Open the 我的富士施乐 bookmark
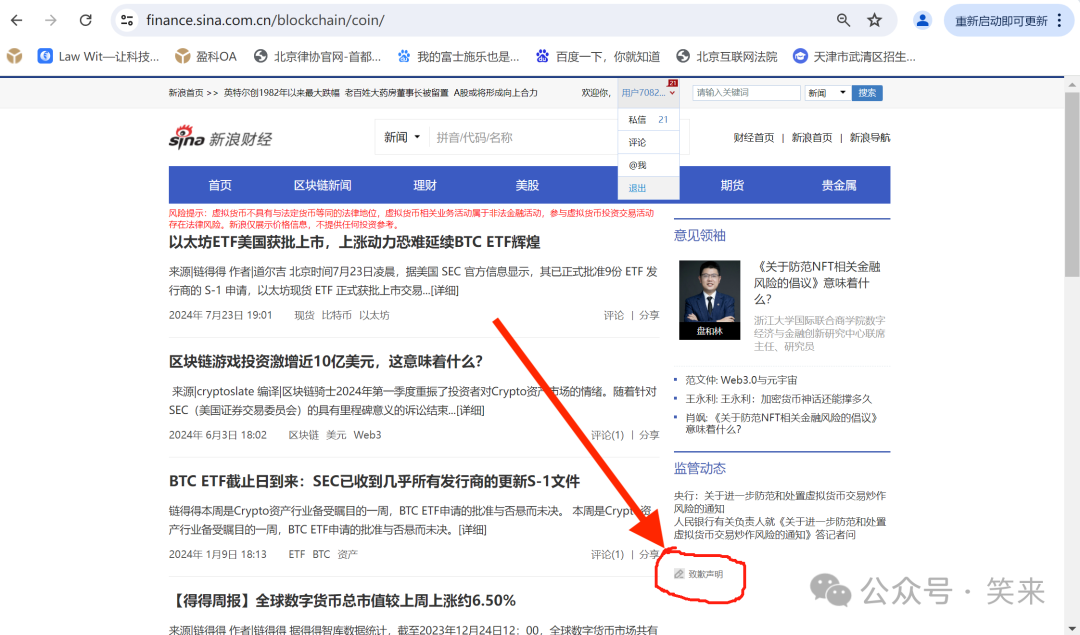1080x635 pixels. click(x=458, y=56)
